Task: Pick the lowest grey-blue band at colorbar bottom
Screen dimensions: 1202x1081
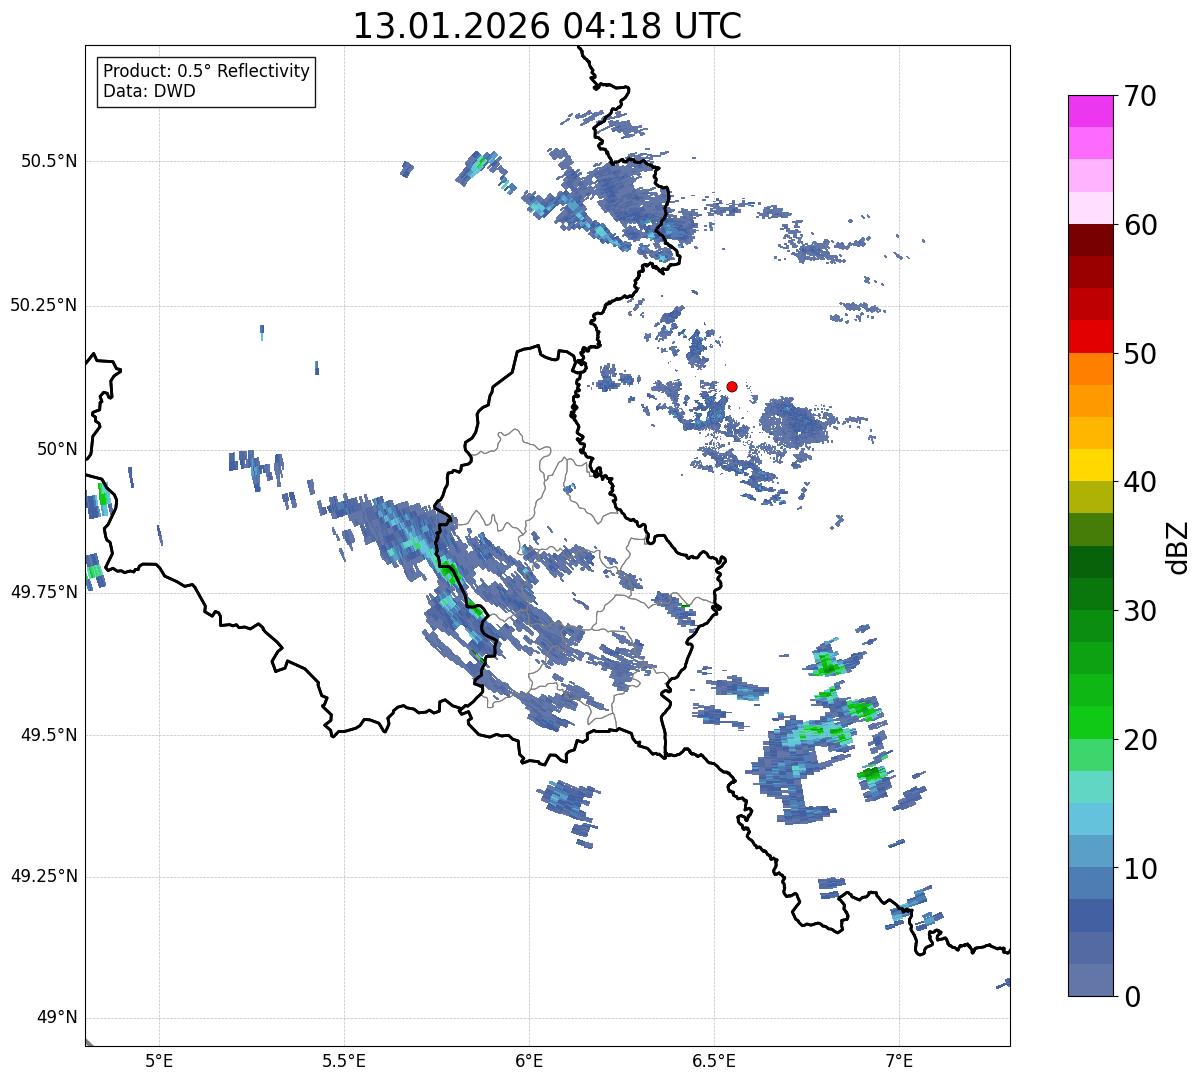Action: (1090, 980)
